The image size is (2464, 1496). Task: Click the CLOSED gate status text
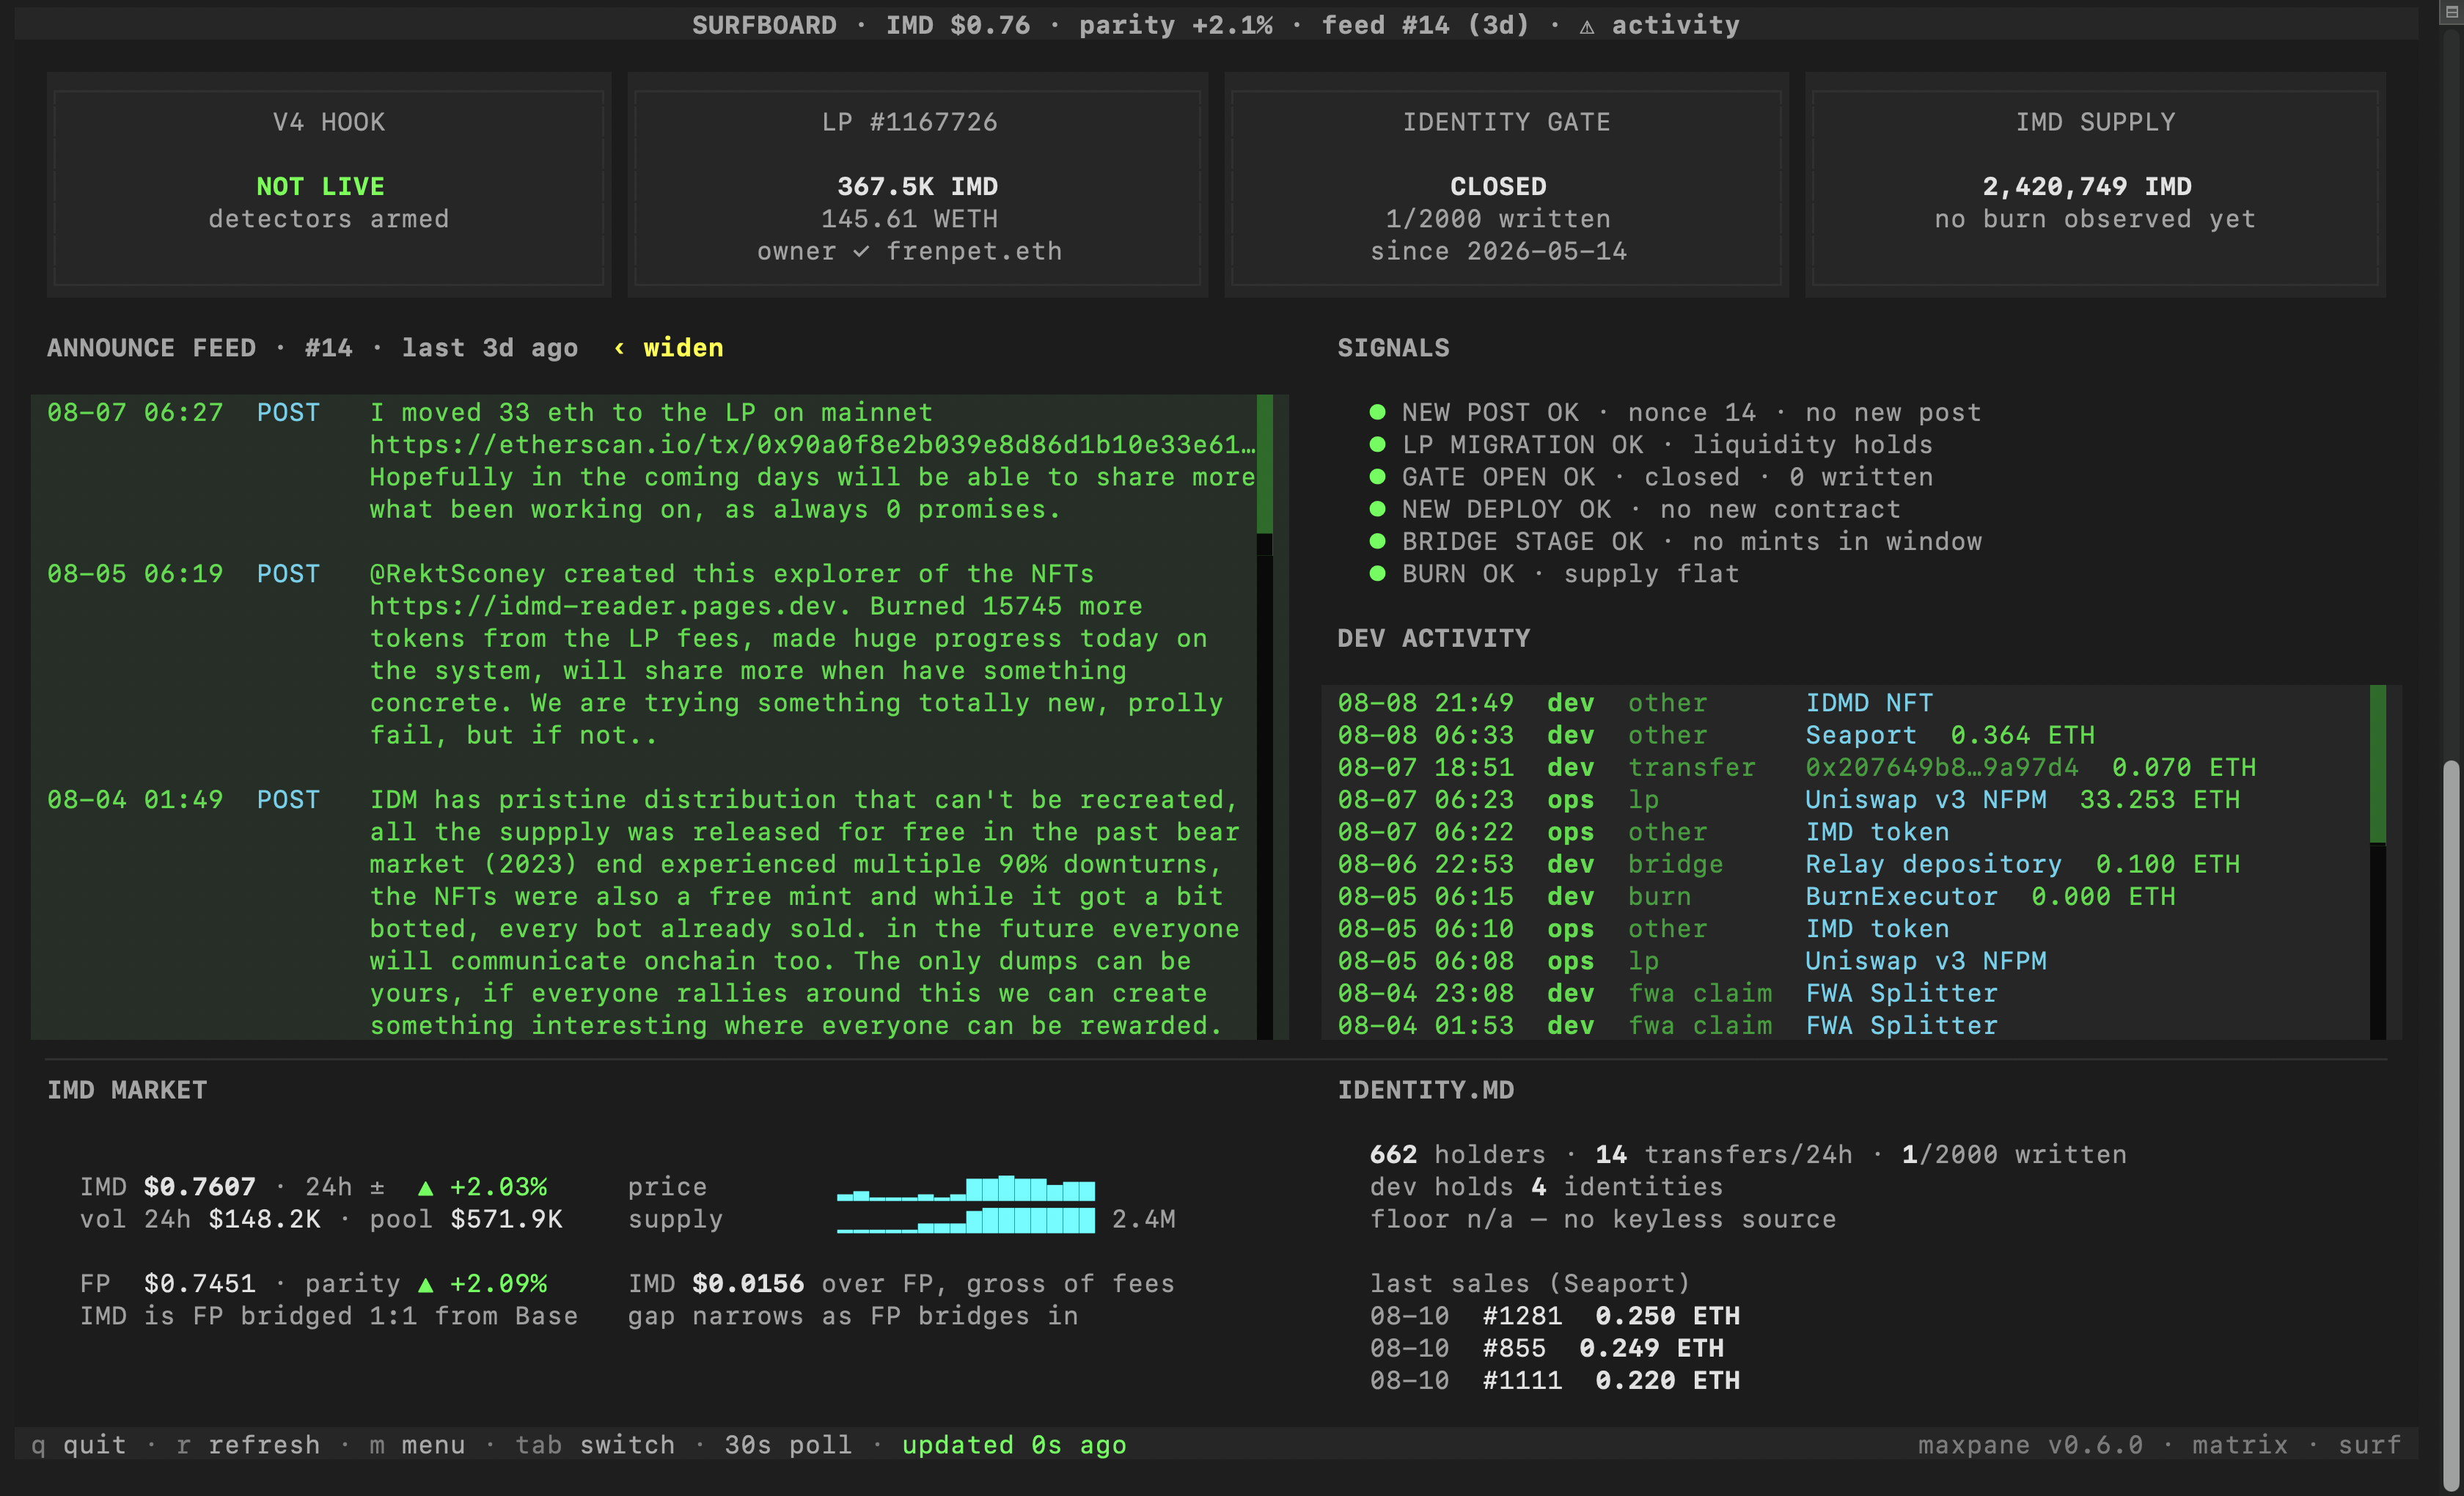1498,186
